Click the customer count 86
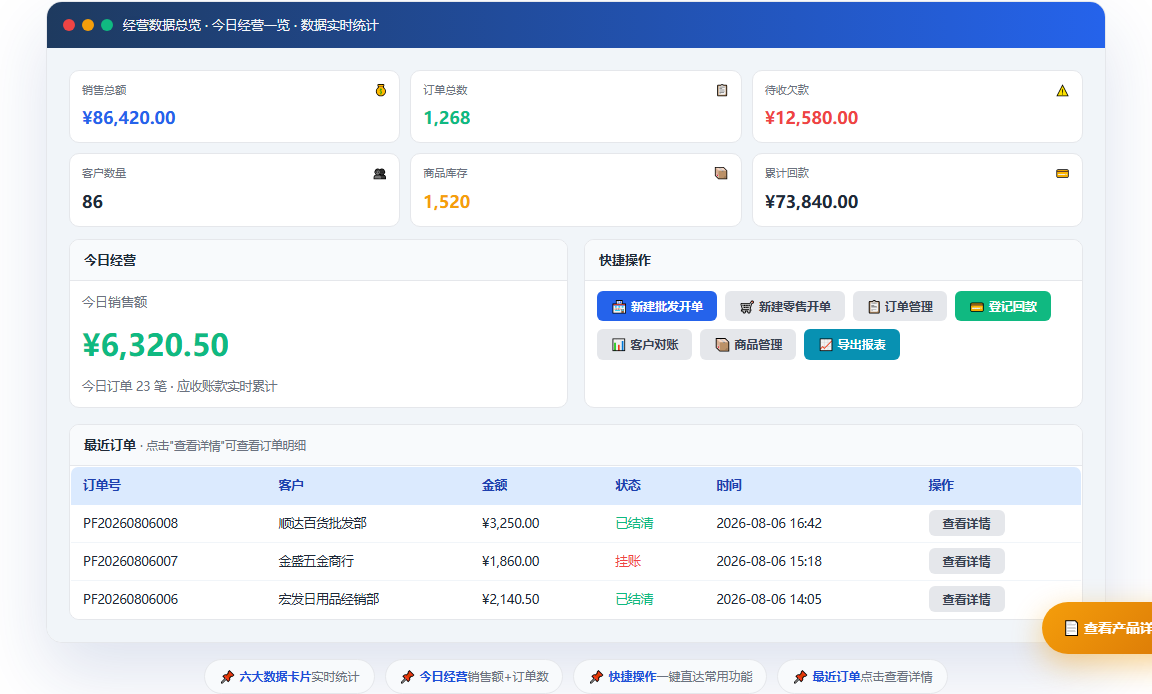Screen dimensions: 1152x694 click(x=93, y=202)
